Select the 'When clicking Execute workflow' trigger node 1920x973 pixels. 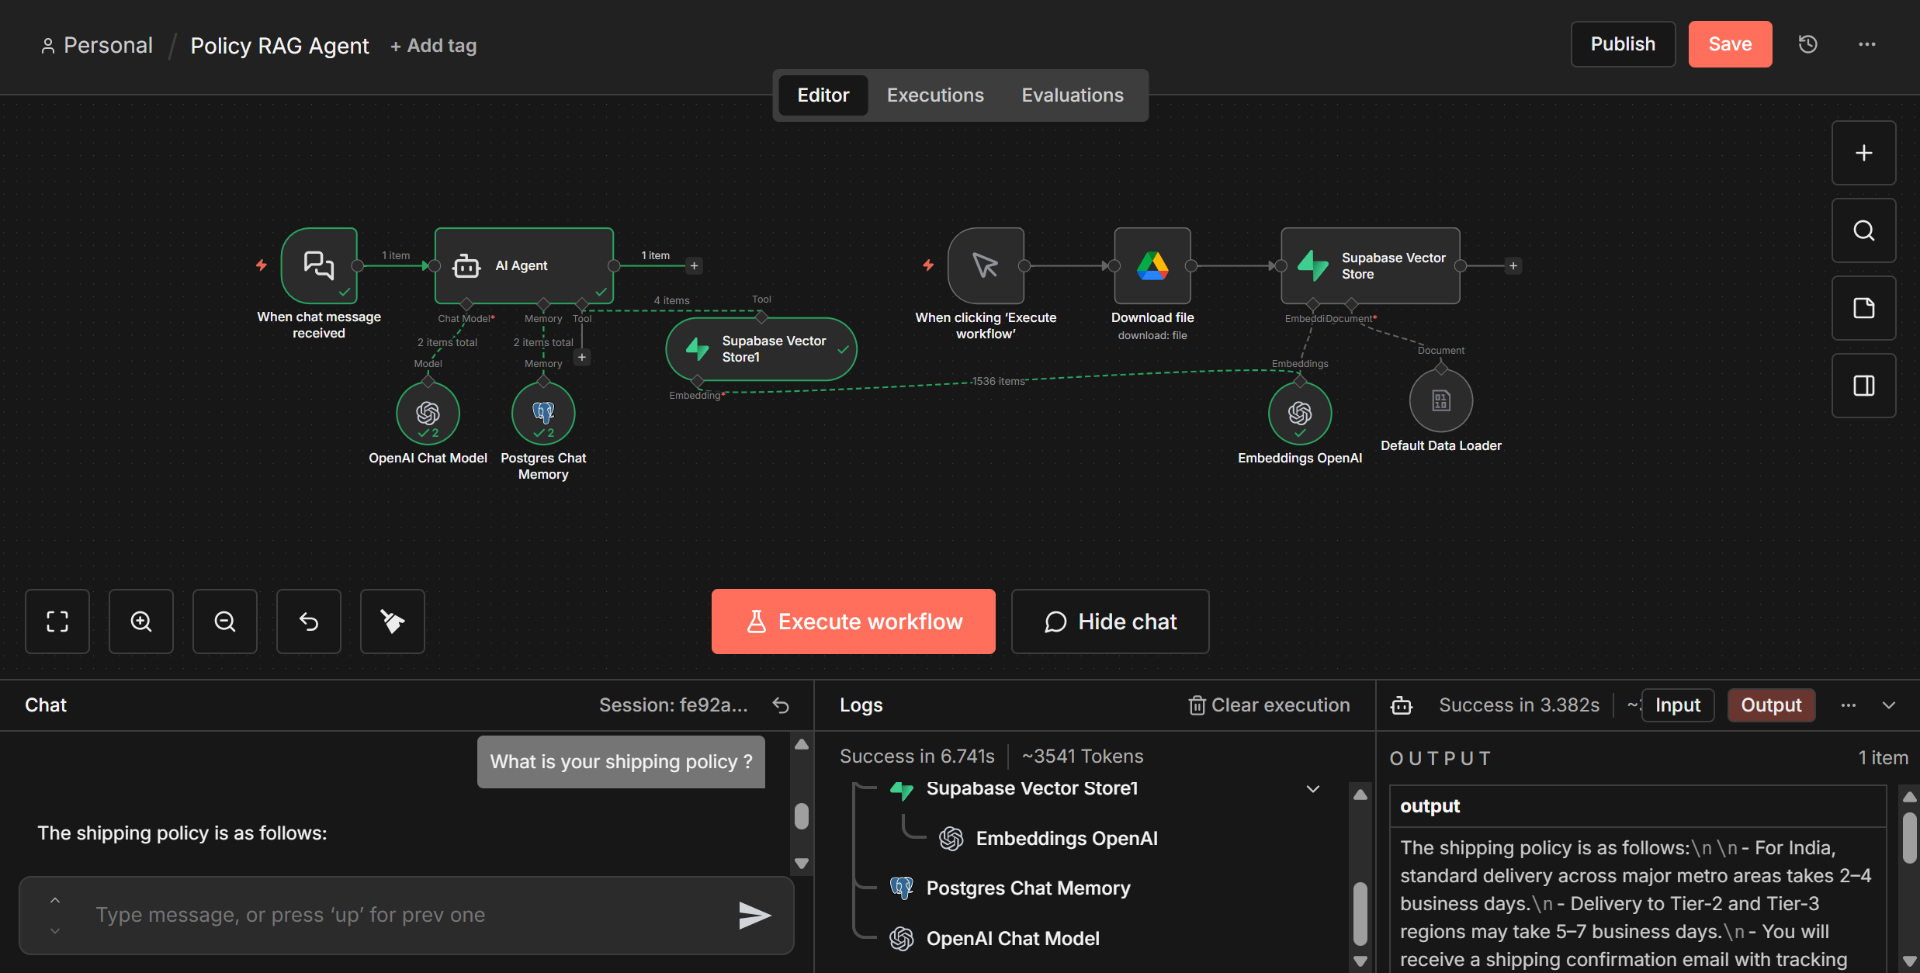coord(986,265)
